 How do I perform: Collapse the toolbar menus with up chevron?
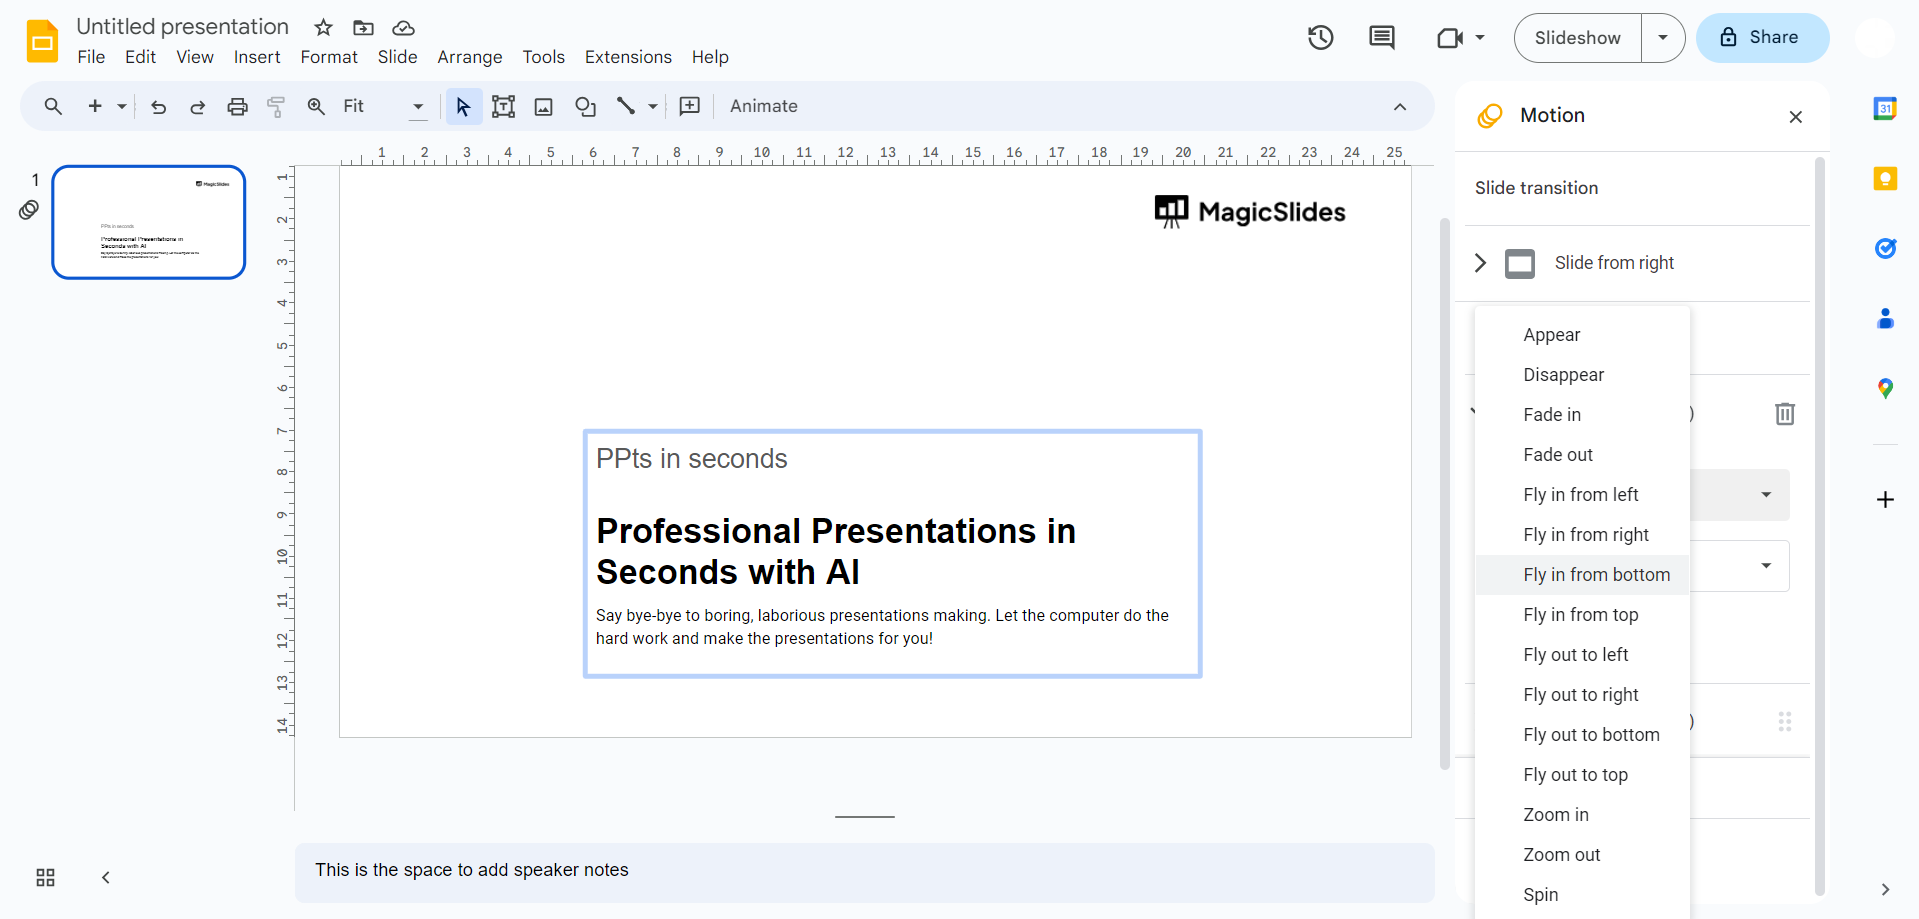click(x=1400, y=107)
